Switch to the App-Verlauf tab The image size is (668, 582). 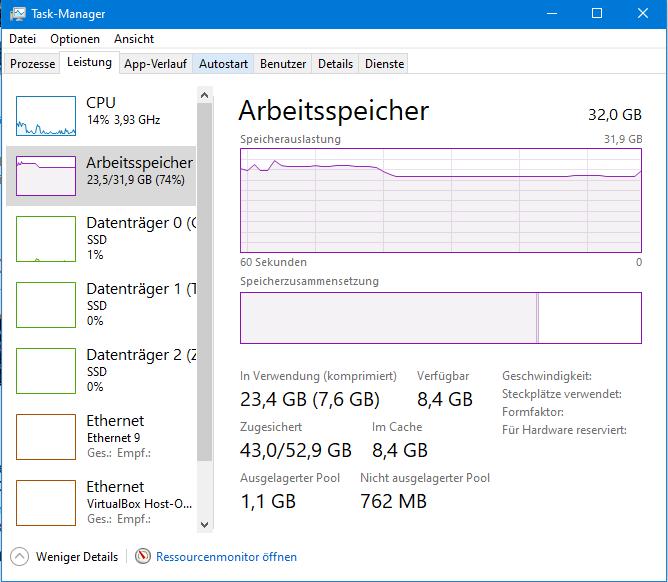click(x=155, y=64)
